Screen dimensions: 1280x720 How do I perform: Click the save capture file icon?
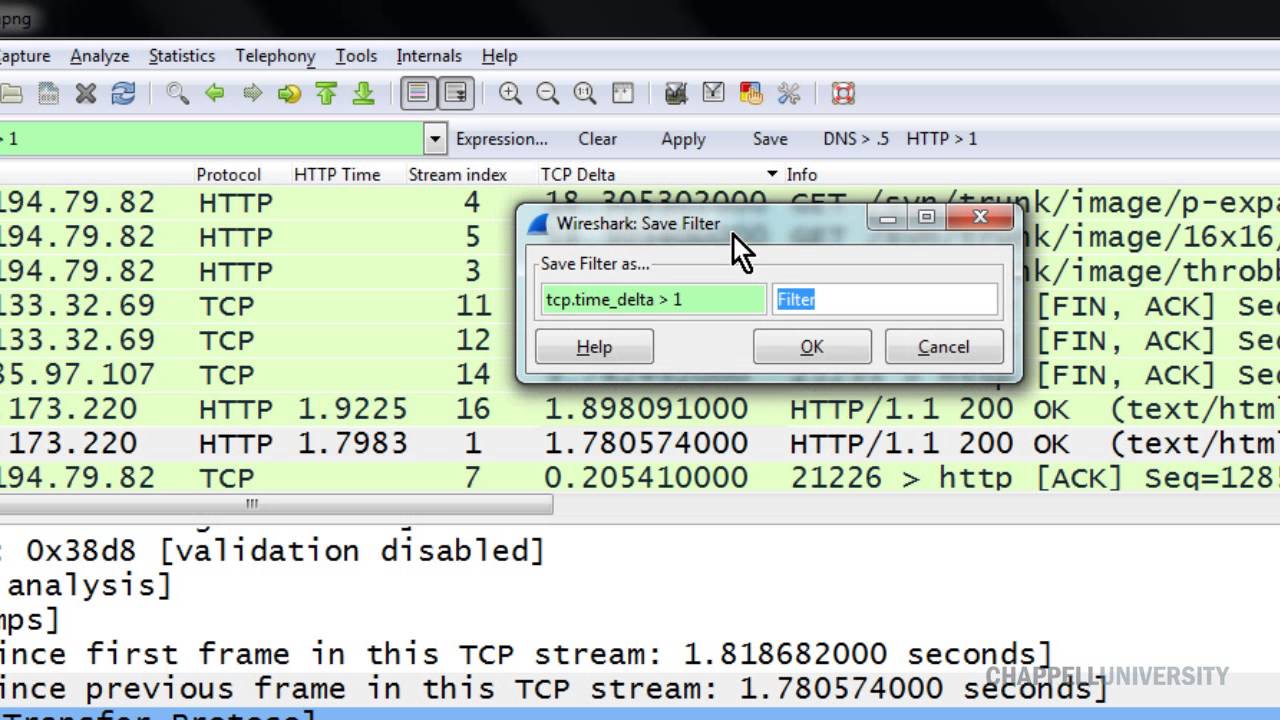48,94
